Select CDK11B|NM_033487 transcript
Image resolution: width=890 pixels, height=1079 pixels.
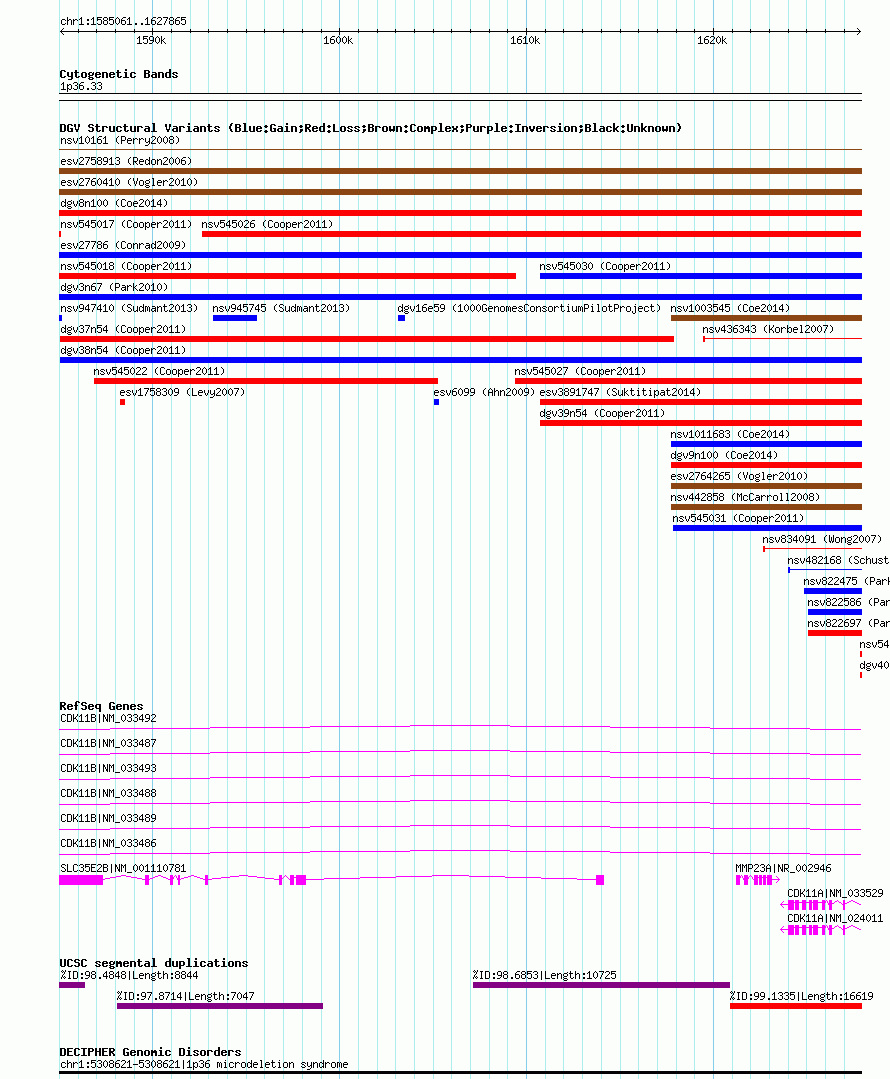click(460, 752)
